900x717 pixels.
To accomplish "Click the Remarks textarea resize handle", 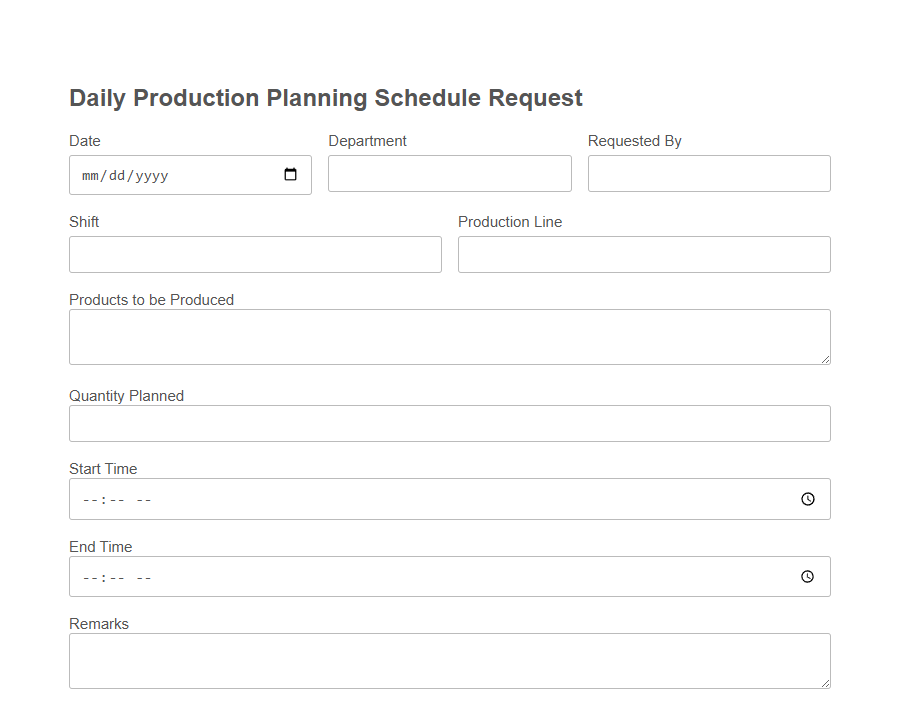I will click(x=826, y=684).
